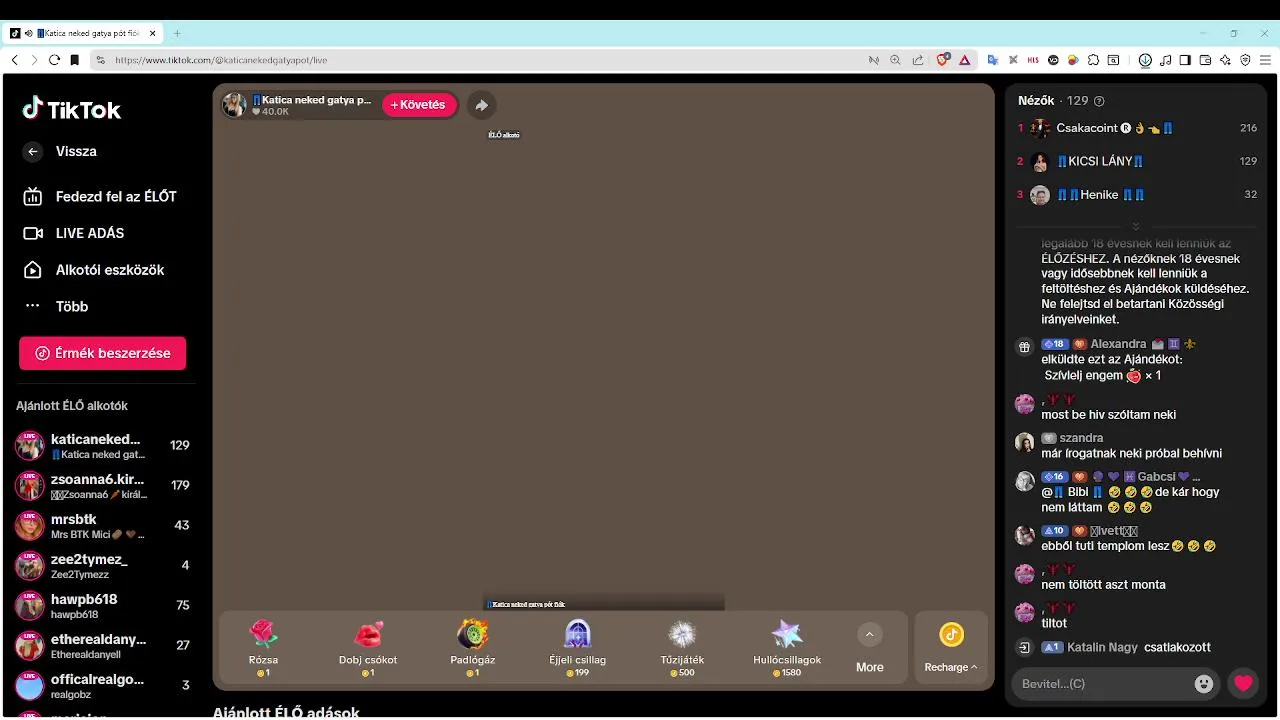The image size is (1280, 720).
Task: Open the browser hamburger menu
Action: click(x=1265, y=60)
